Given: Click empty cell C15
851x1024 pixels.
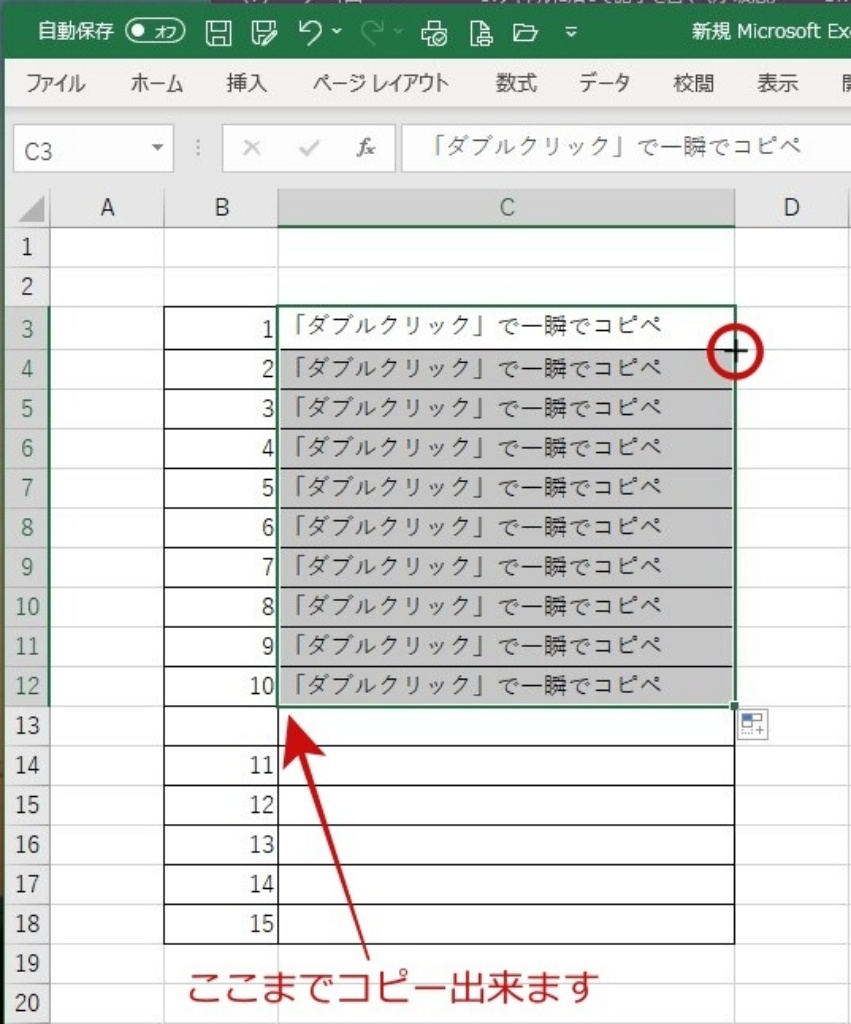Looking at the screenshot, I should (507, 805).
